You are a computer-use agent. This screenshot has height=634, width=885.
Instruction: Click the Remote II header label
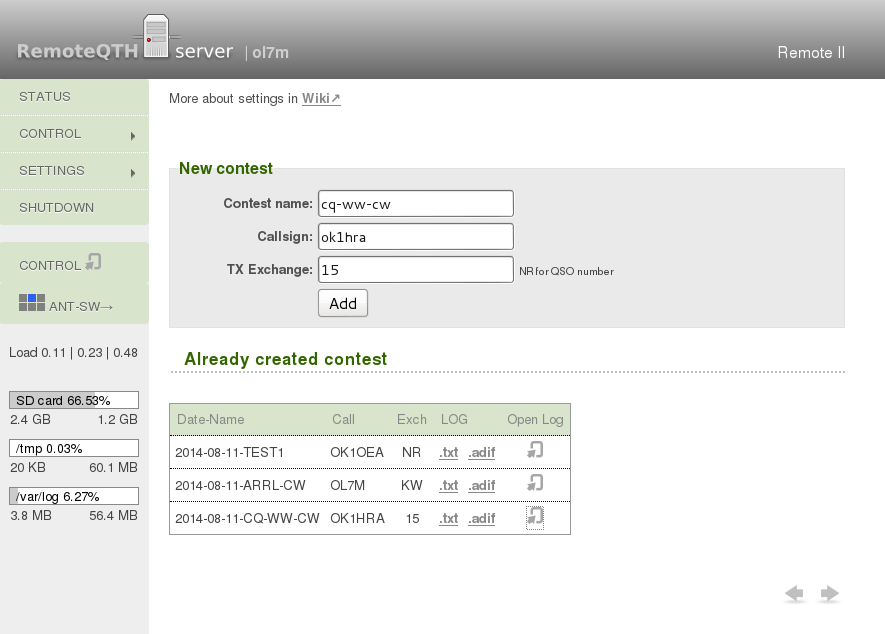pos(811,53)
